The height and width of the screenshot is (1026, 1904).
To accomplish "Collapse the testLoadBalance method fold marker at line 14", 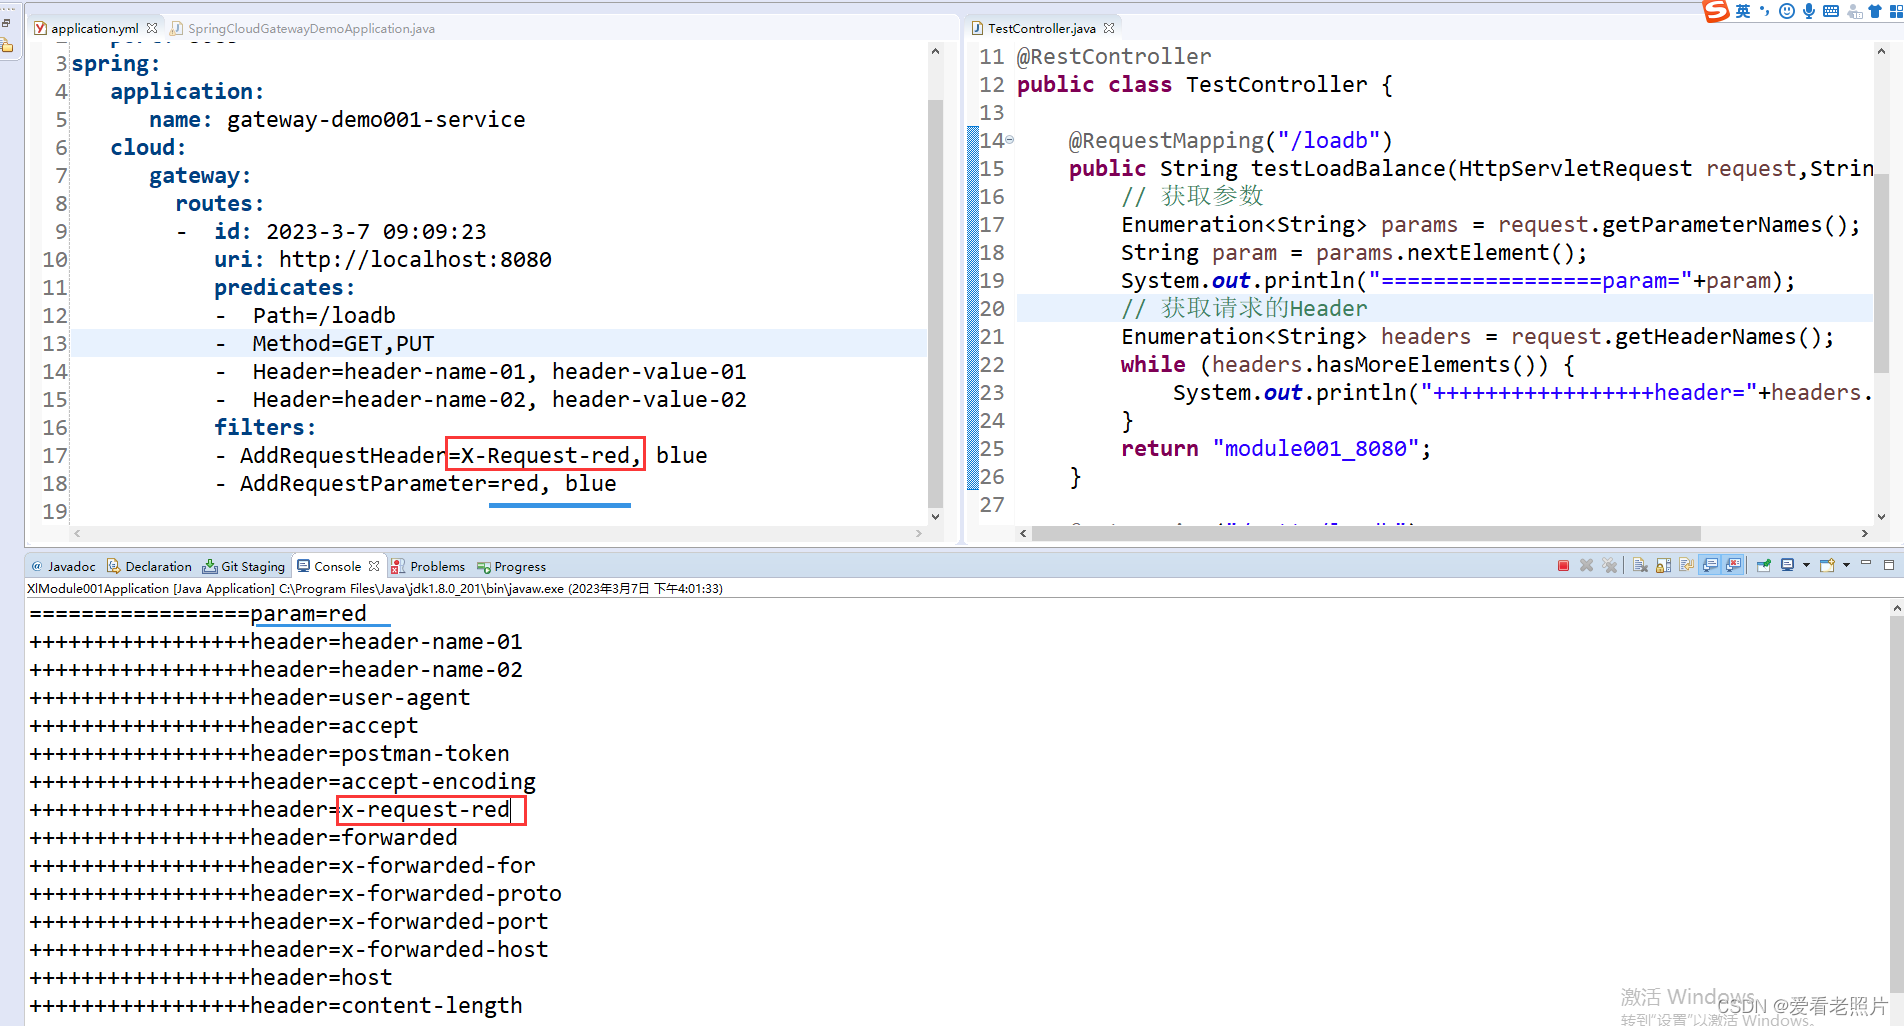I will tap(1010, 140).
